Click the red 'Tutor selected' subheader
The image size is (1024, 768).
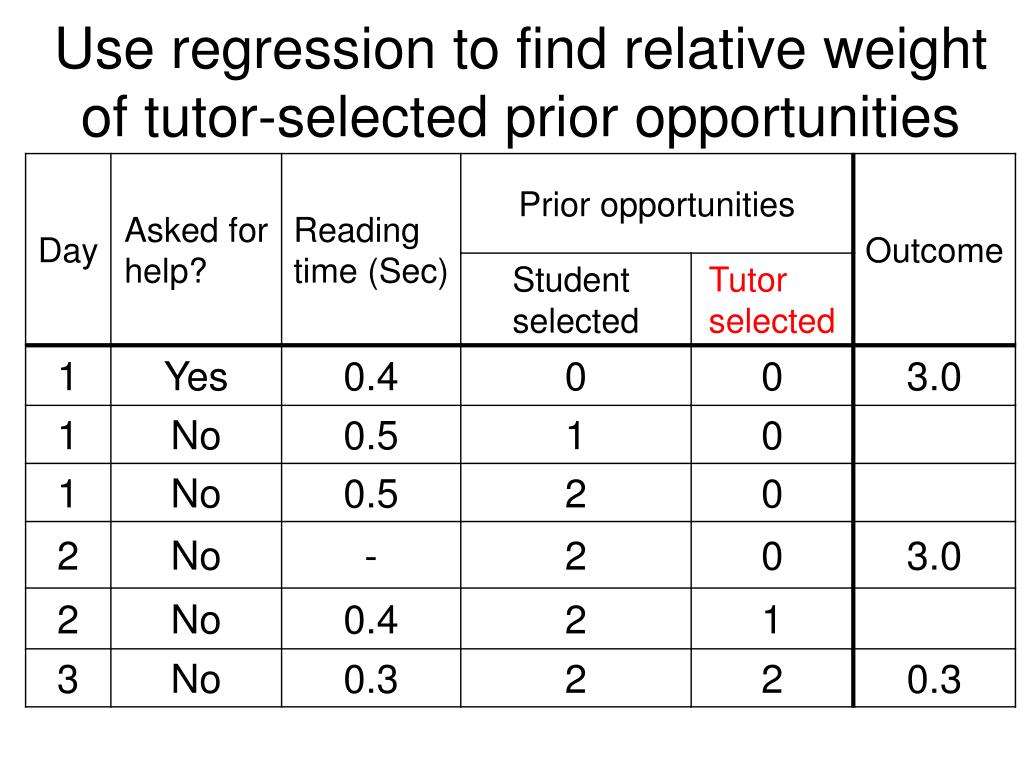(771, 300)
